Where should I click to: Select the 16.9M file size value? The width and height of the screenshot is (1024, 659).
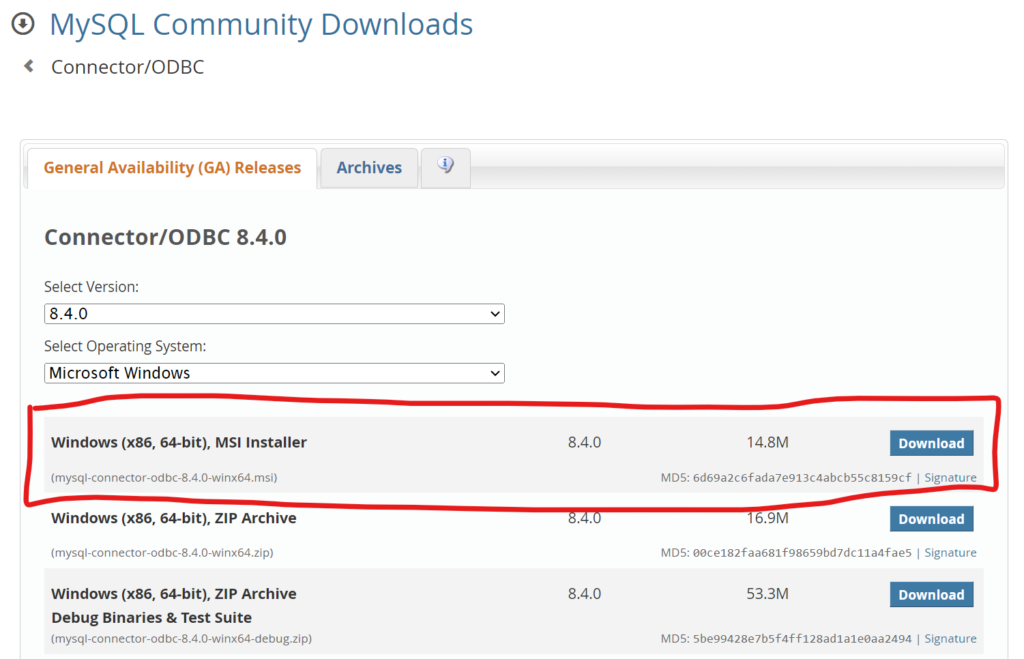[x=767, y=518]
